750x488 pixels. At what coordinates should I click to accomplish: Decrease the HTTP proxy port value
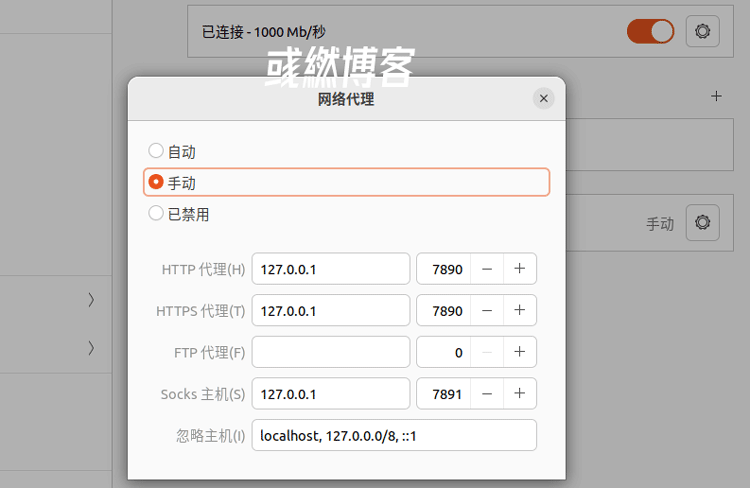486,269
